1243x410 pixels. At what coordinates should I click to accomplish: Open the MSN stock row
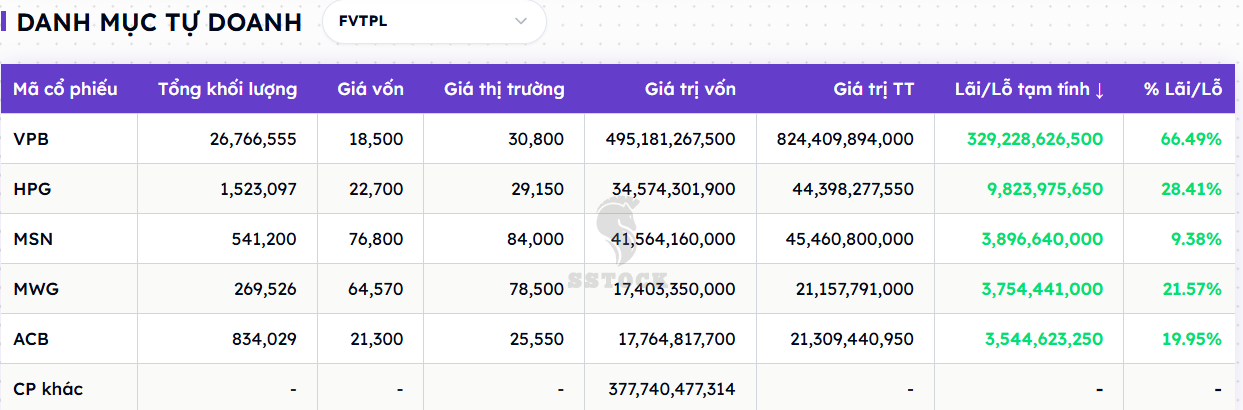(x=33, y=239)
